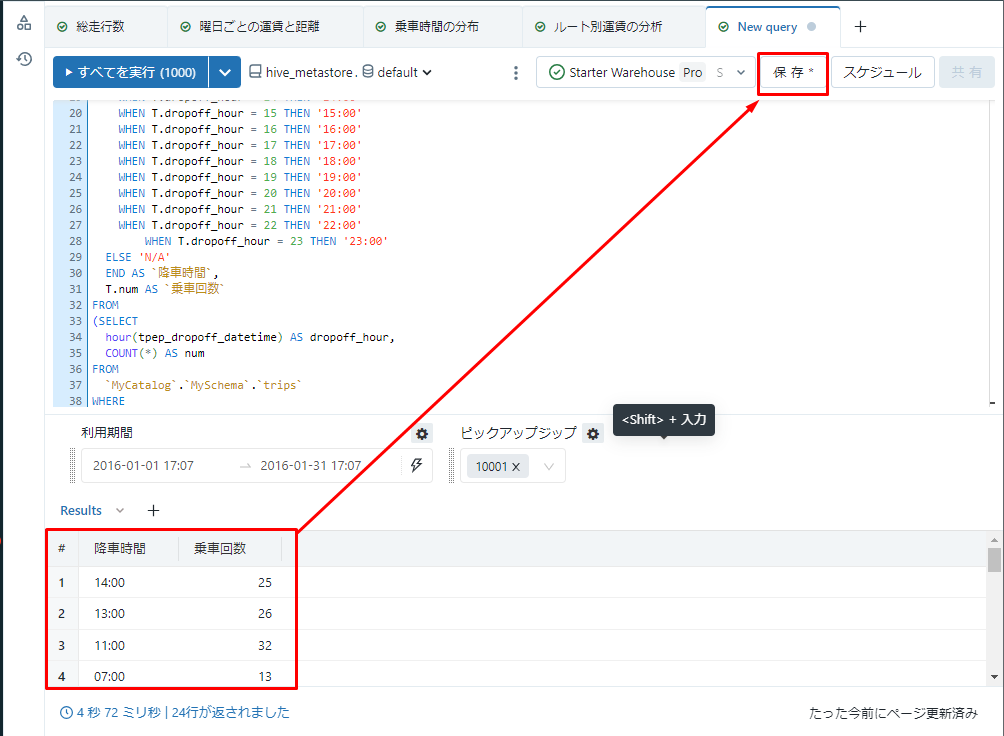This screenshot has width=1004, height=736.
Task: Open the query history clock icon
Action: [x=24, y=59]
